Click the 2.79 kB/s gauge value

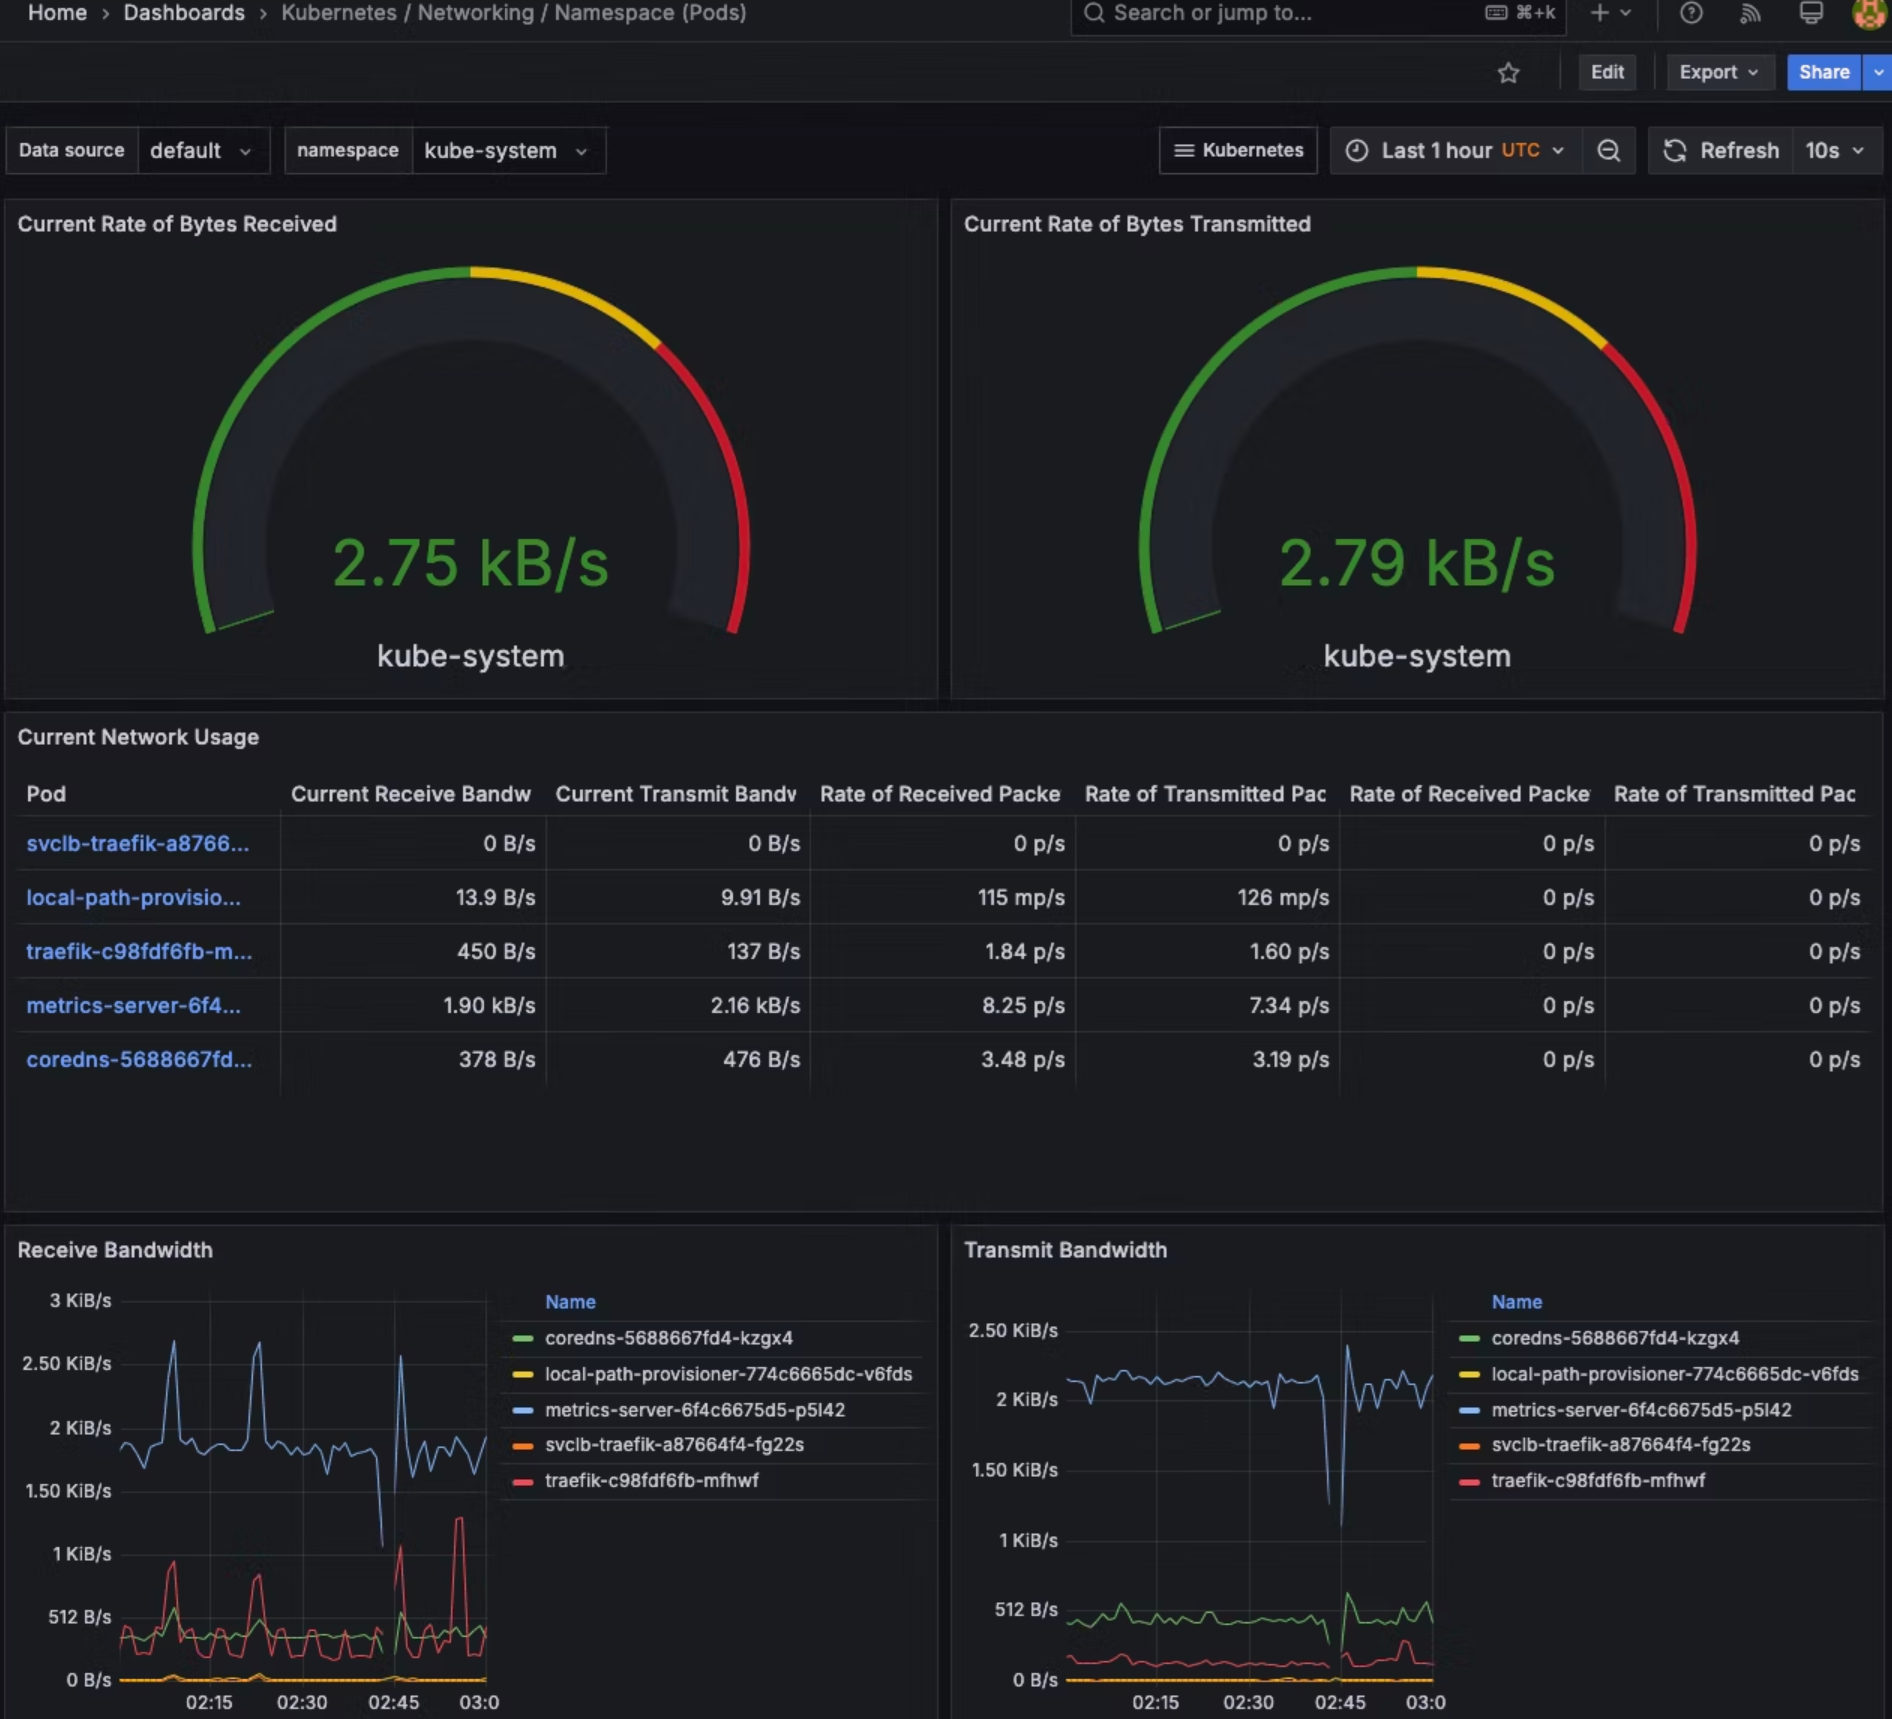coord(1417,563)
